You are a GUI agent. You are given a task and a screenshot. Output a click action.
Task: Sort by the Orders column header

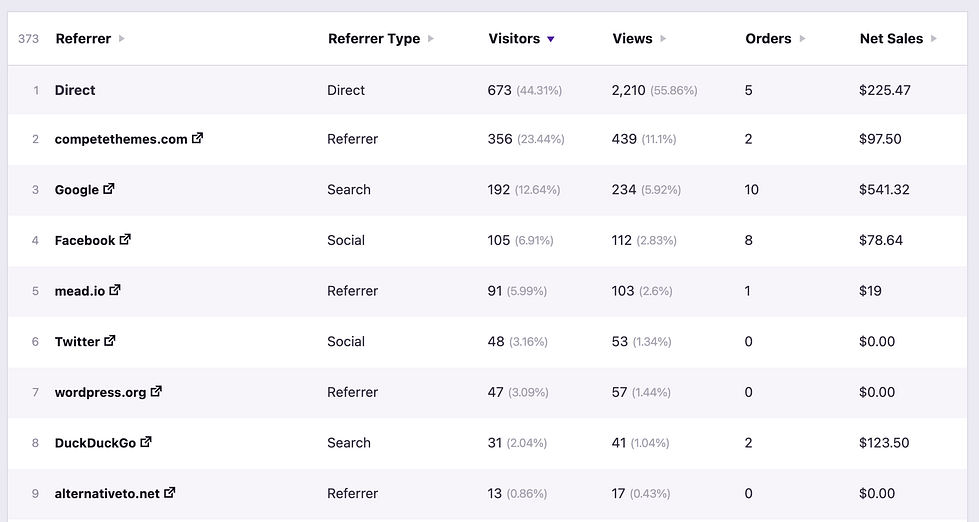coord(768,39)
